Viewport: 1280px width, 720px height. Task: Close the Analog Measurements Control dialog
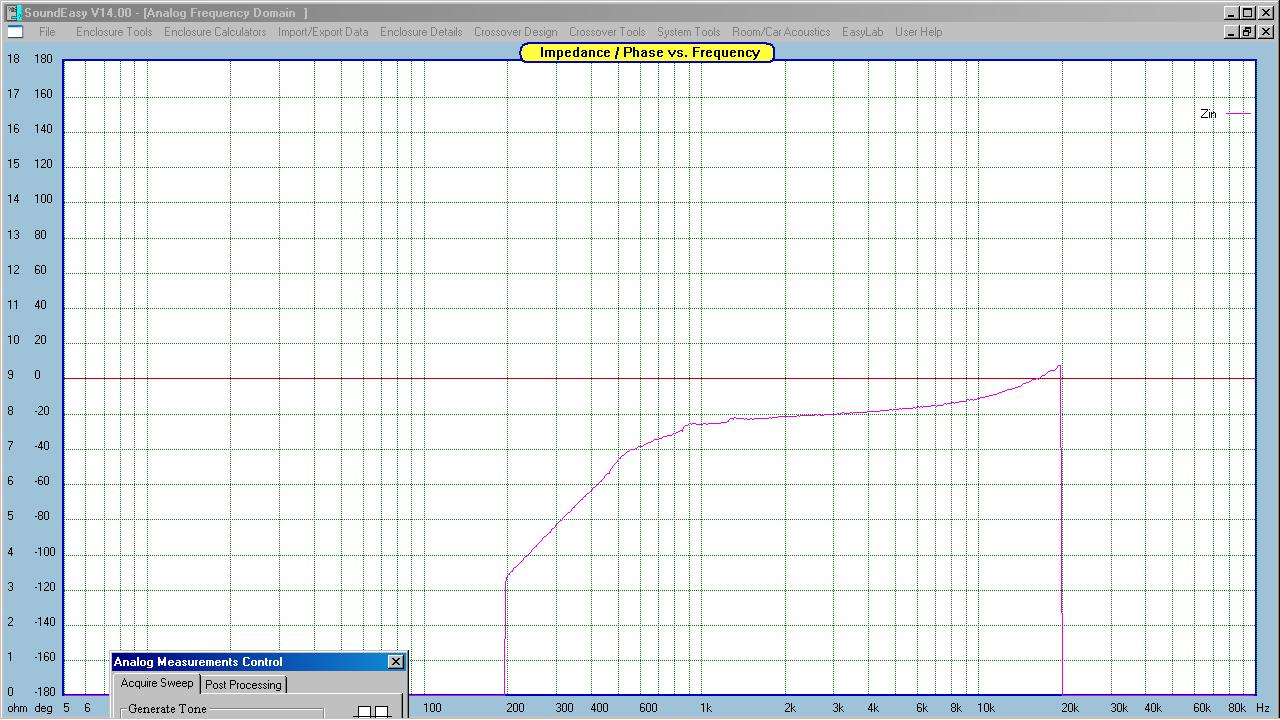click(396, 662)
